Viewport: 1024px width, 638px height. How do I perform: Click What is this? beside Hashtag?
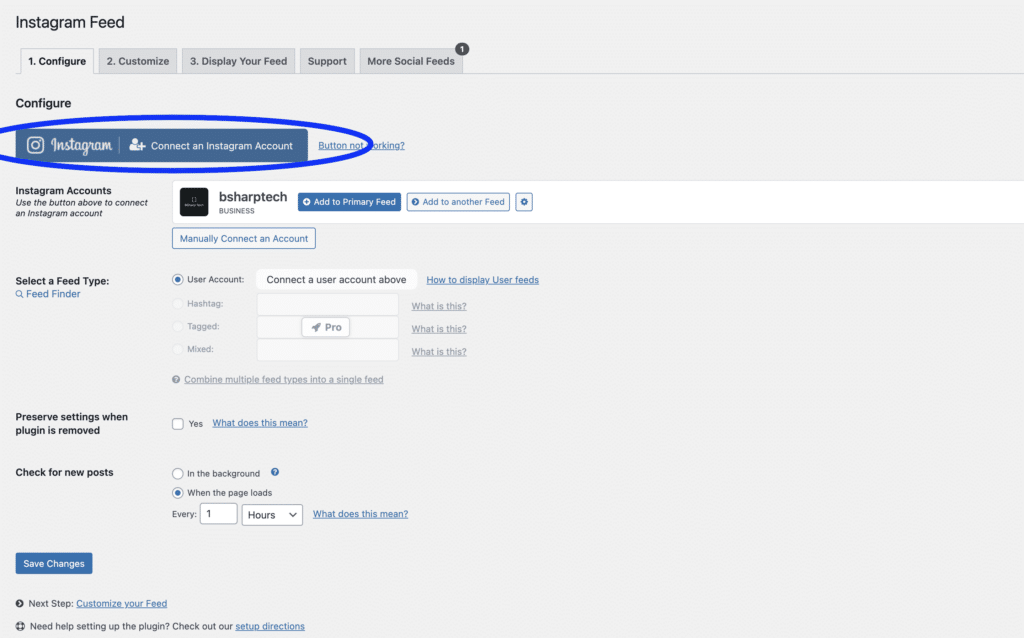tap(439, 306)
